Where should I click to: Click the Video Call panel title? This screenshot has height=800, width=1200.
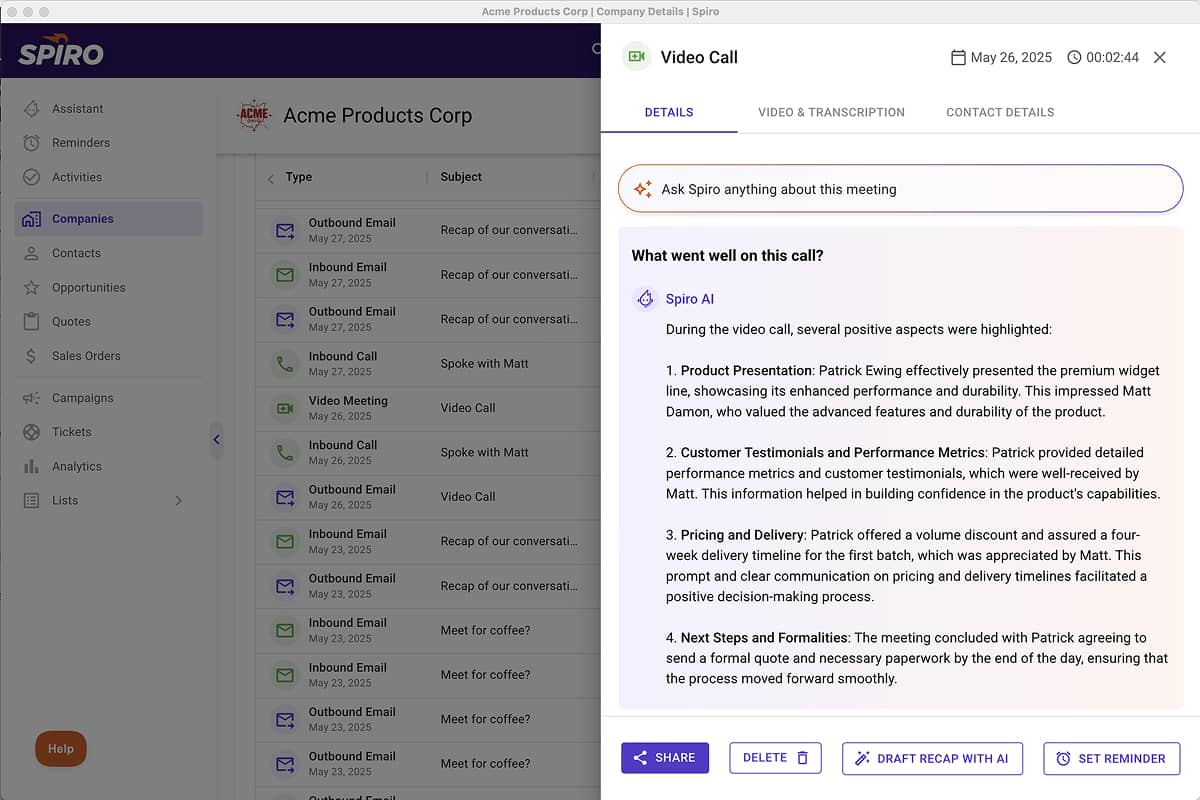coord(699,58)
